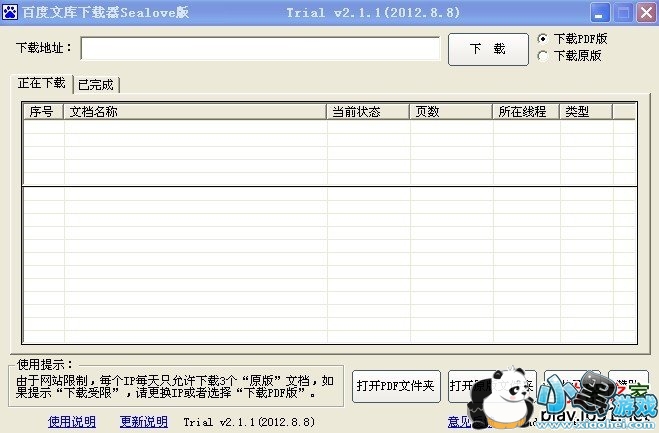Minimize the 百度文库下载器 window
The height and width of the screenshot is (433, 659).
[x=600, y=13]
